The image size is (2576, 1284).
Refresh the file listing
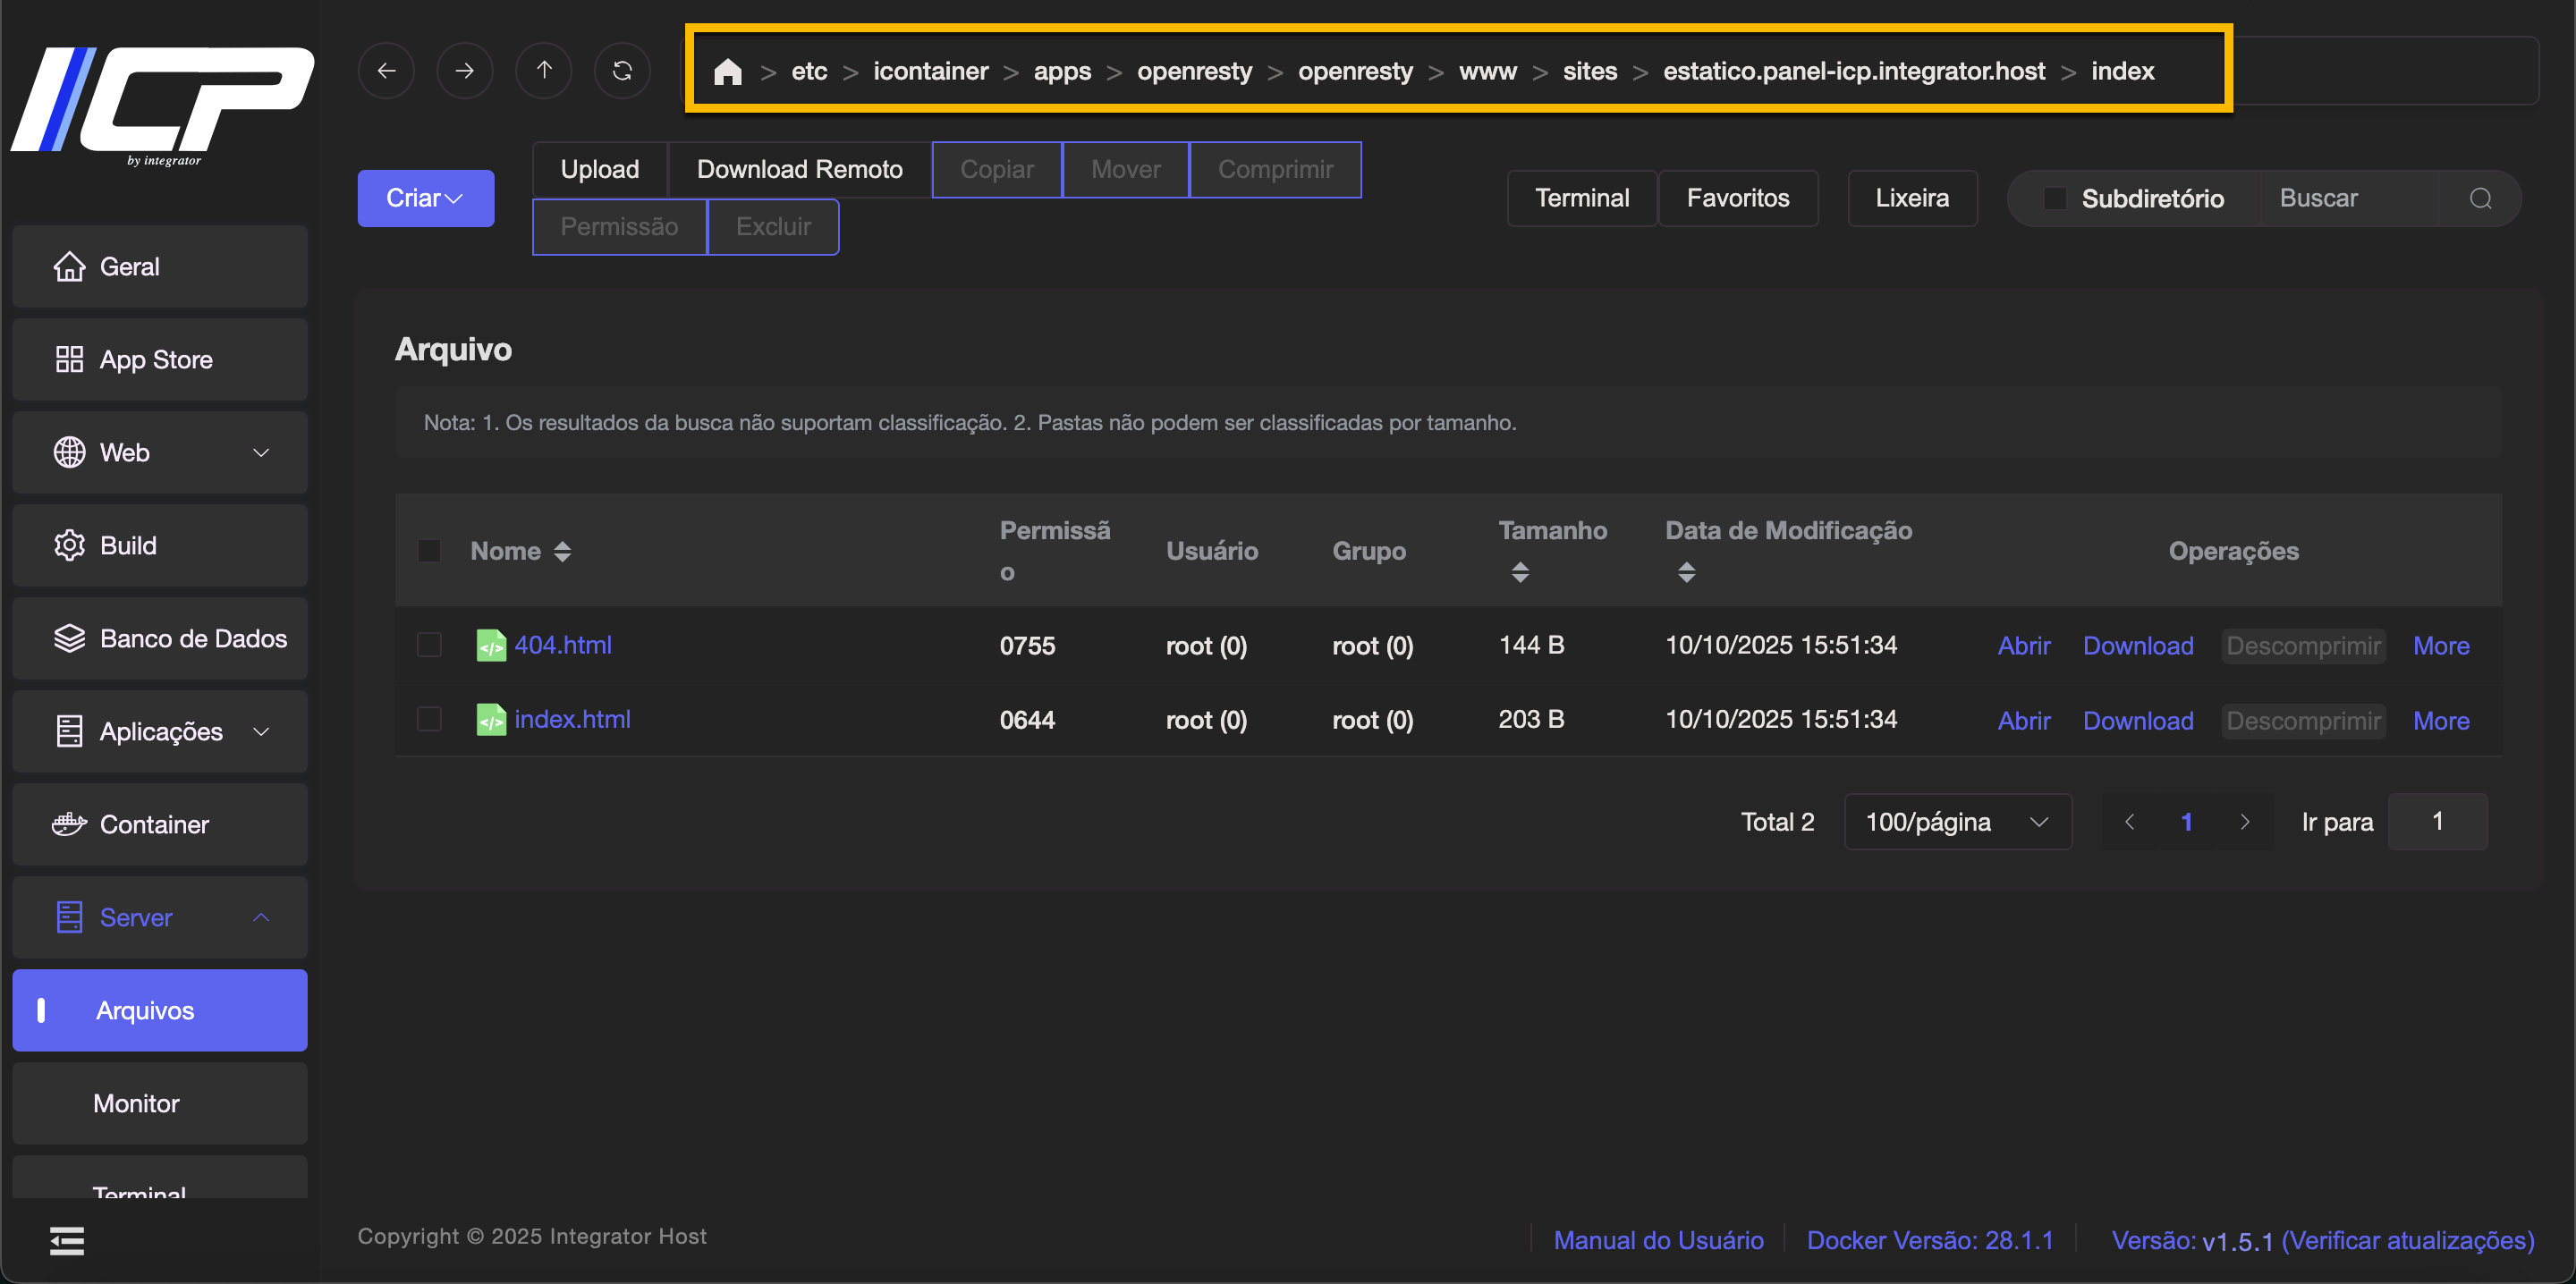tap(622, 71)
